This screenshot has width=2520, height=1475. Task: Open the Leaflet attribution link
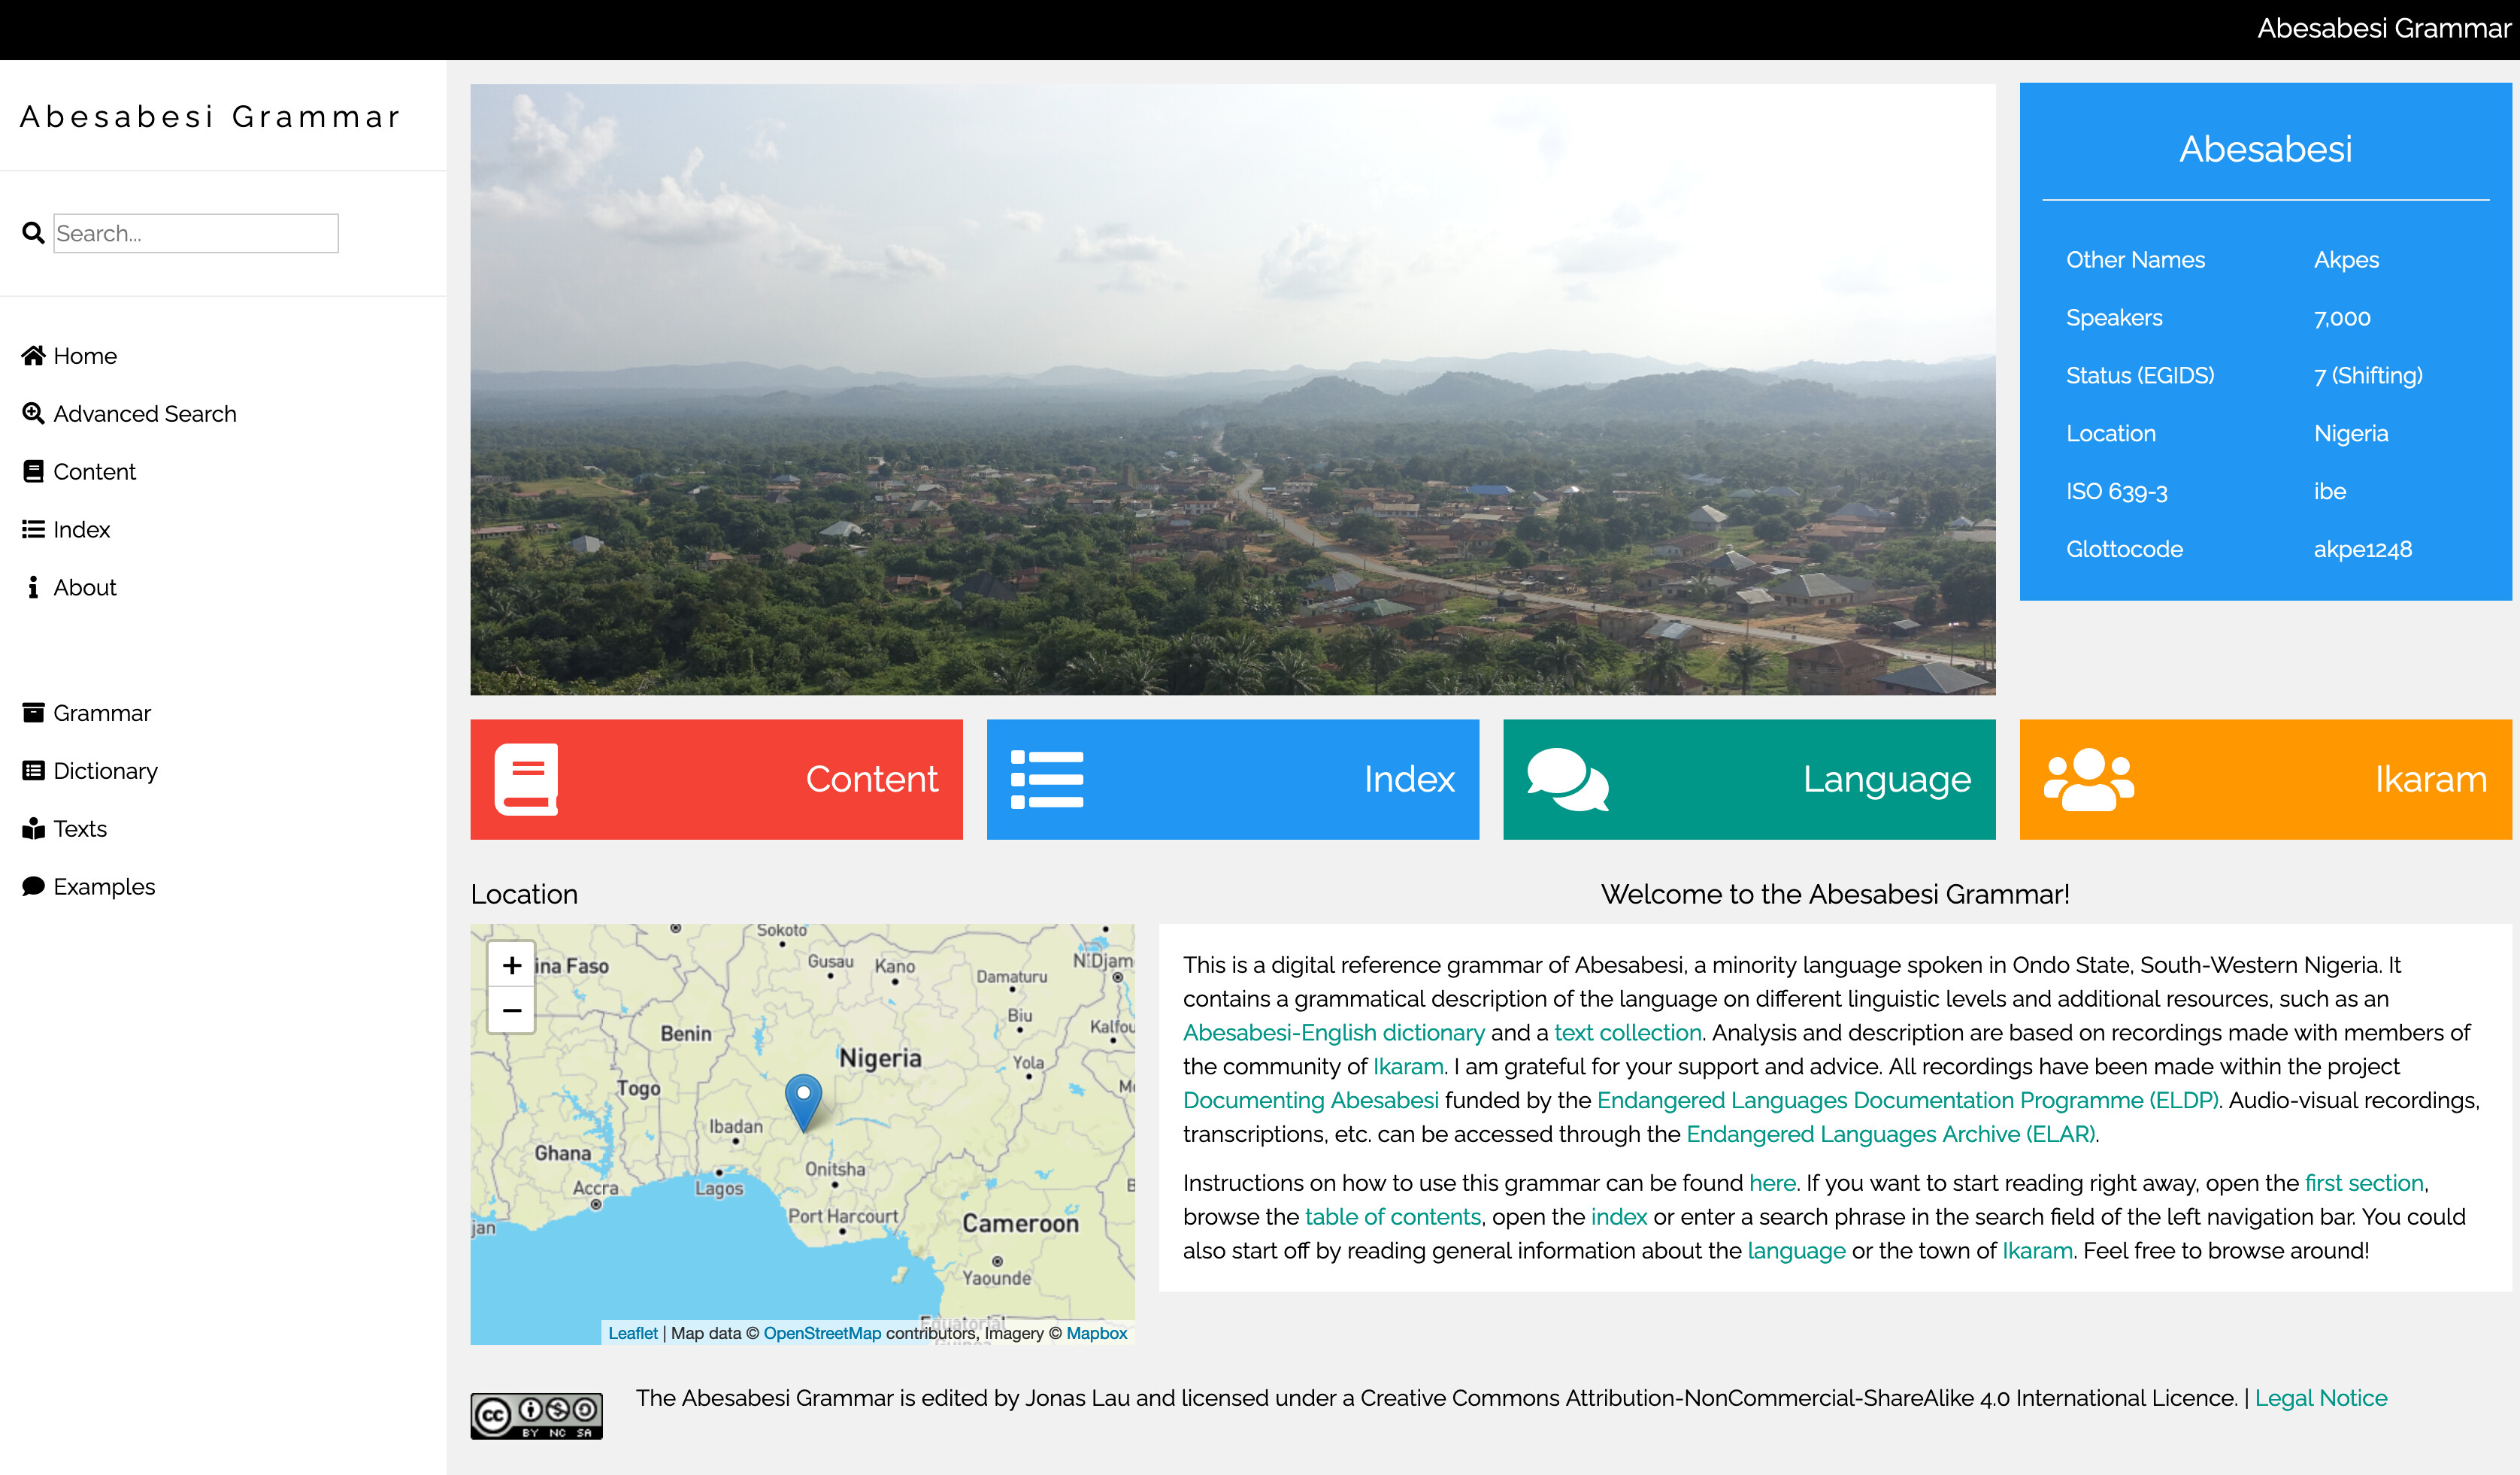(x=633, y=1334)
